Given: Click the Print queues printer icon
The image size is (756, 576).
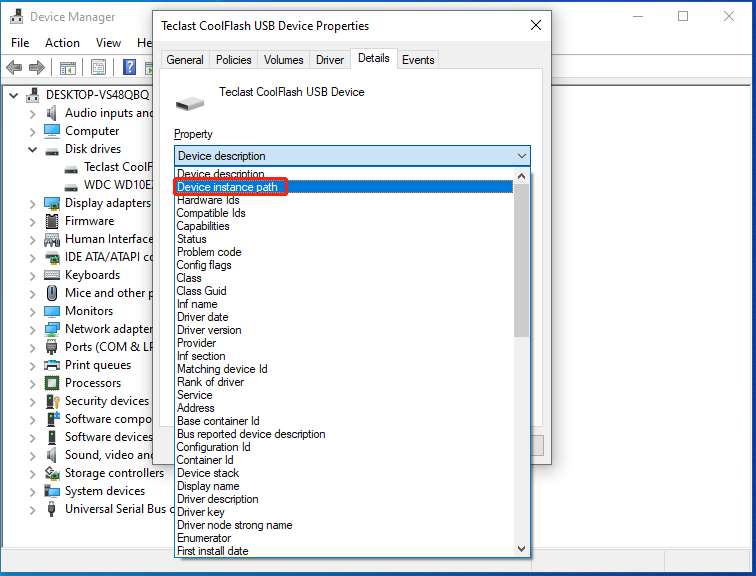Looking at the screenshot, I should (52, 365).
